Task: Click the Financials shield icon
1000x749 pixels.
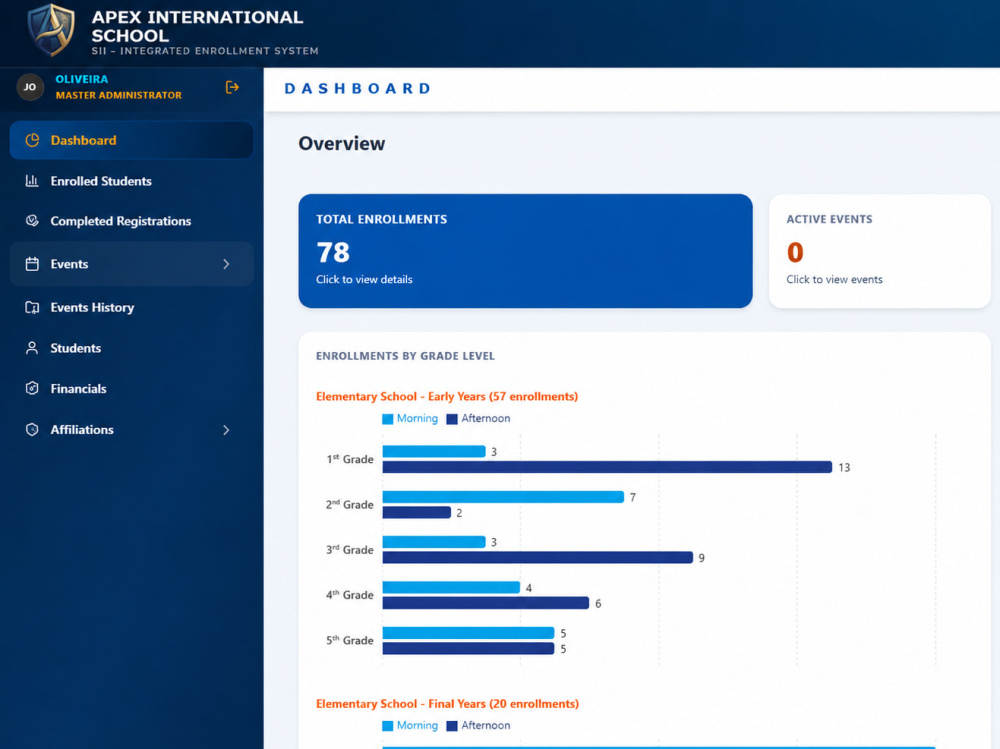Action: point(32,389)
